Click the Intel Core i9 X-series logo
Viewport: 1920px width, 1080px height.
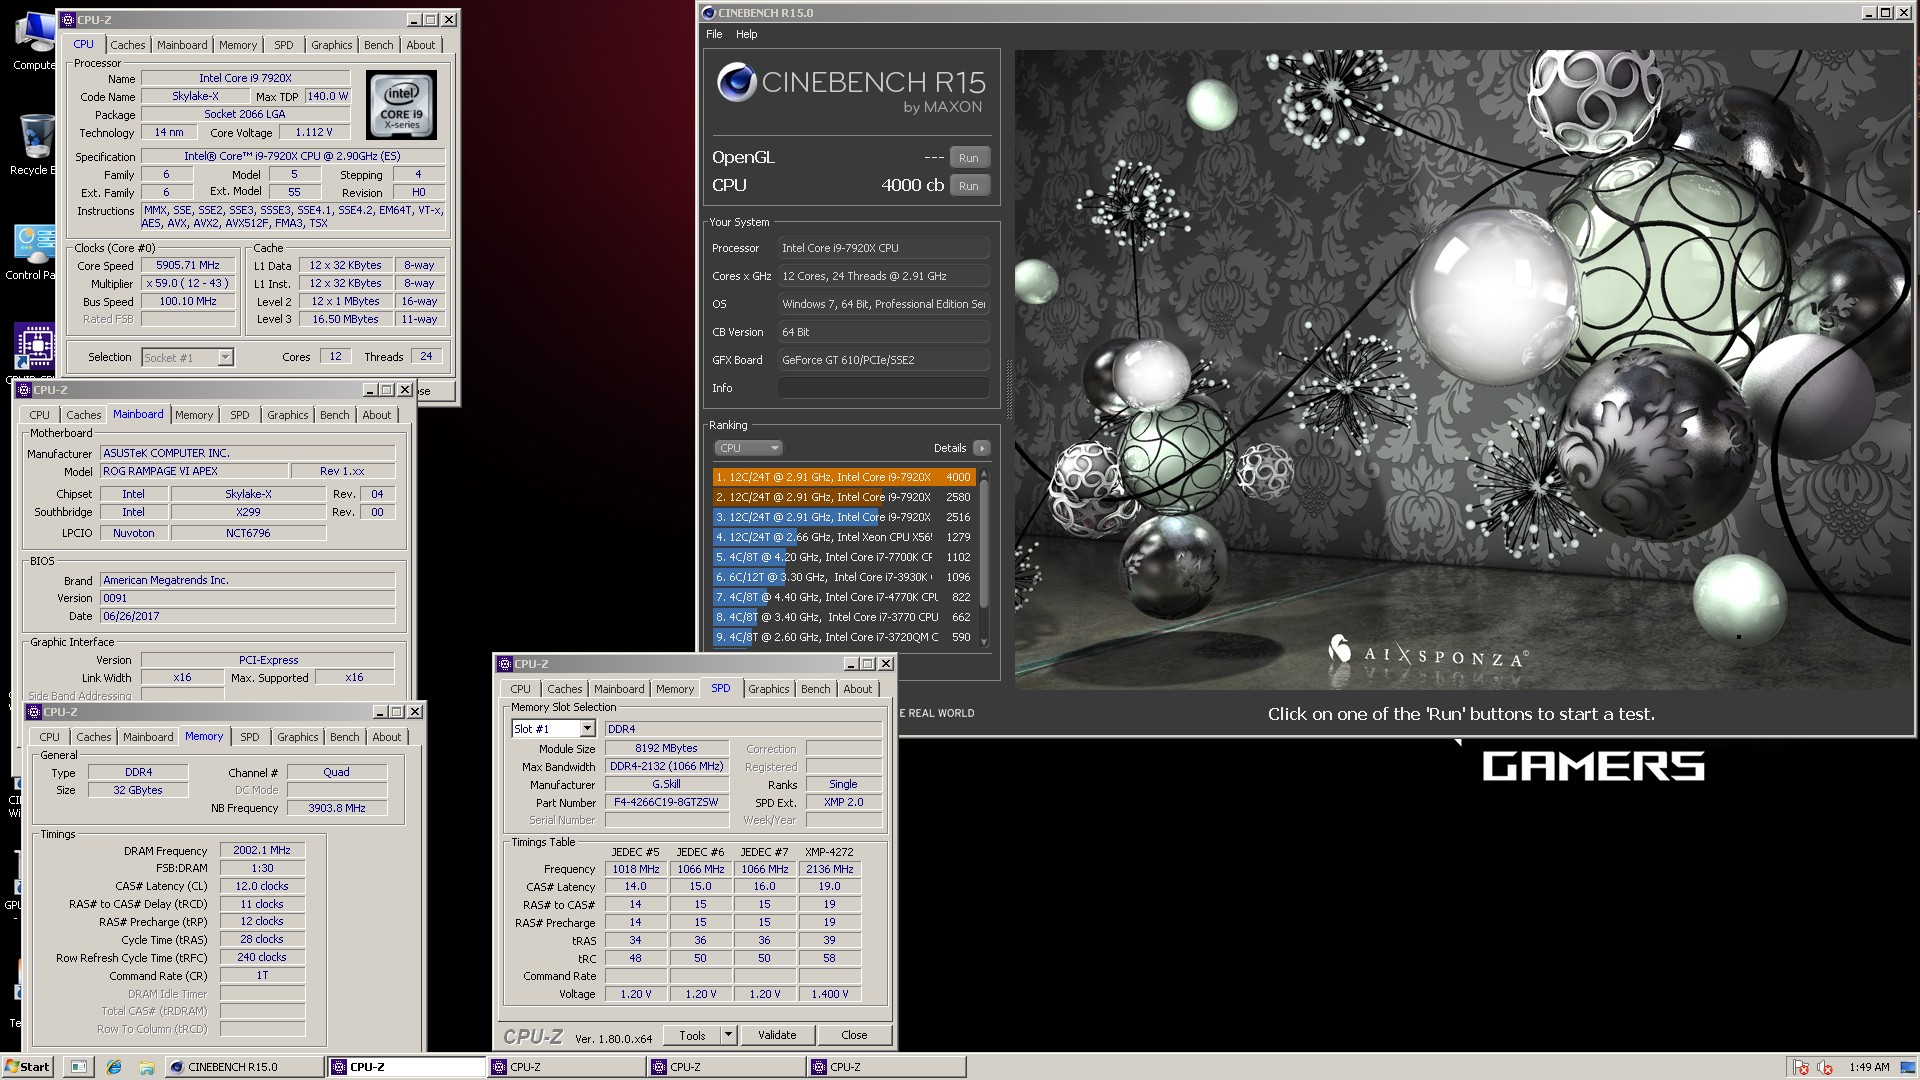click(402, 105)
